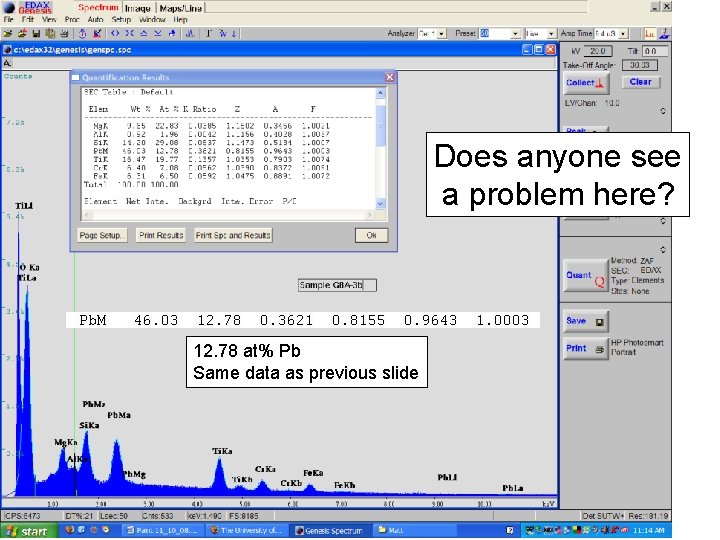Click the second open-folder toolbar icon
Viewport: 720px width, 540px height.
click(22, 34)
